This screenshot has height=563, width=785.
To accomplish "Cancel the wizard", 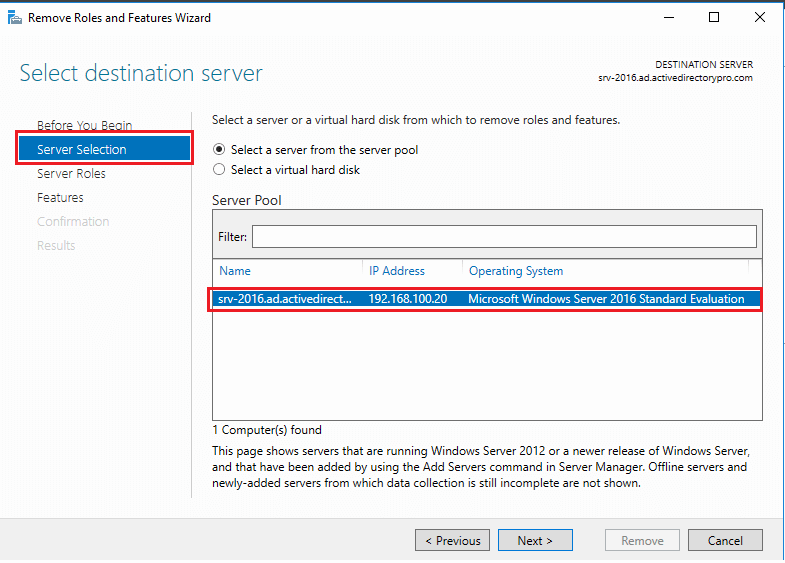I will click(725, 540).
